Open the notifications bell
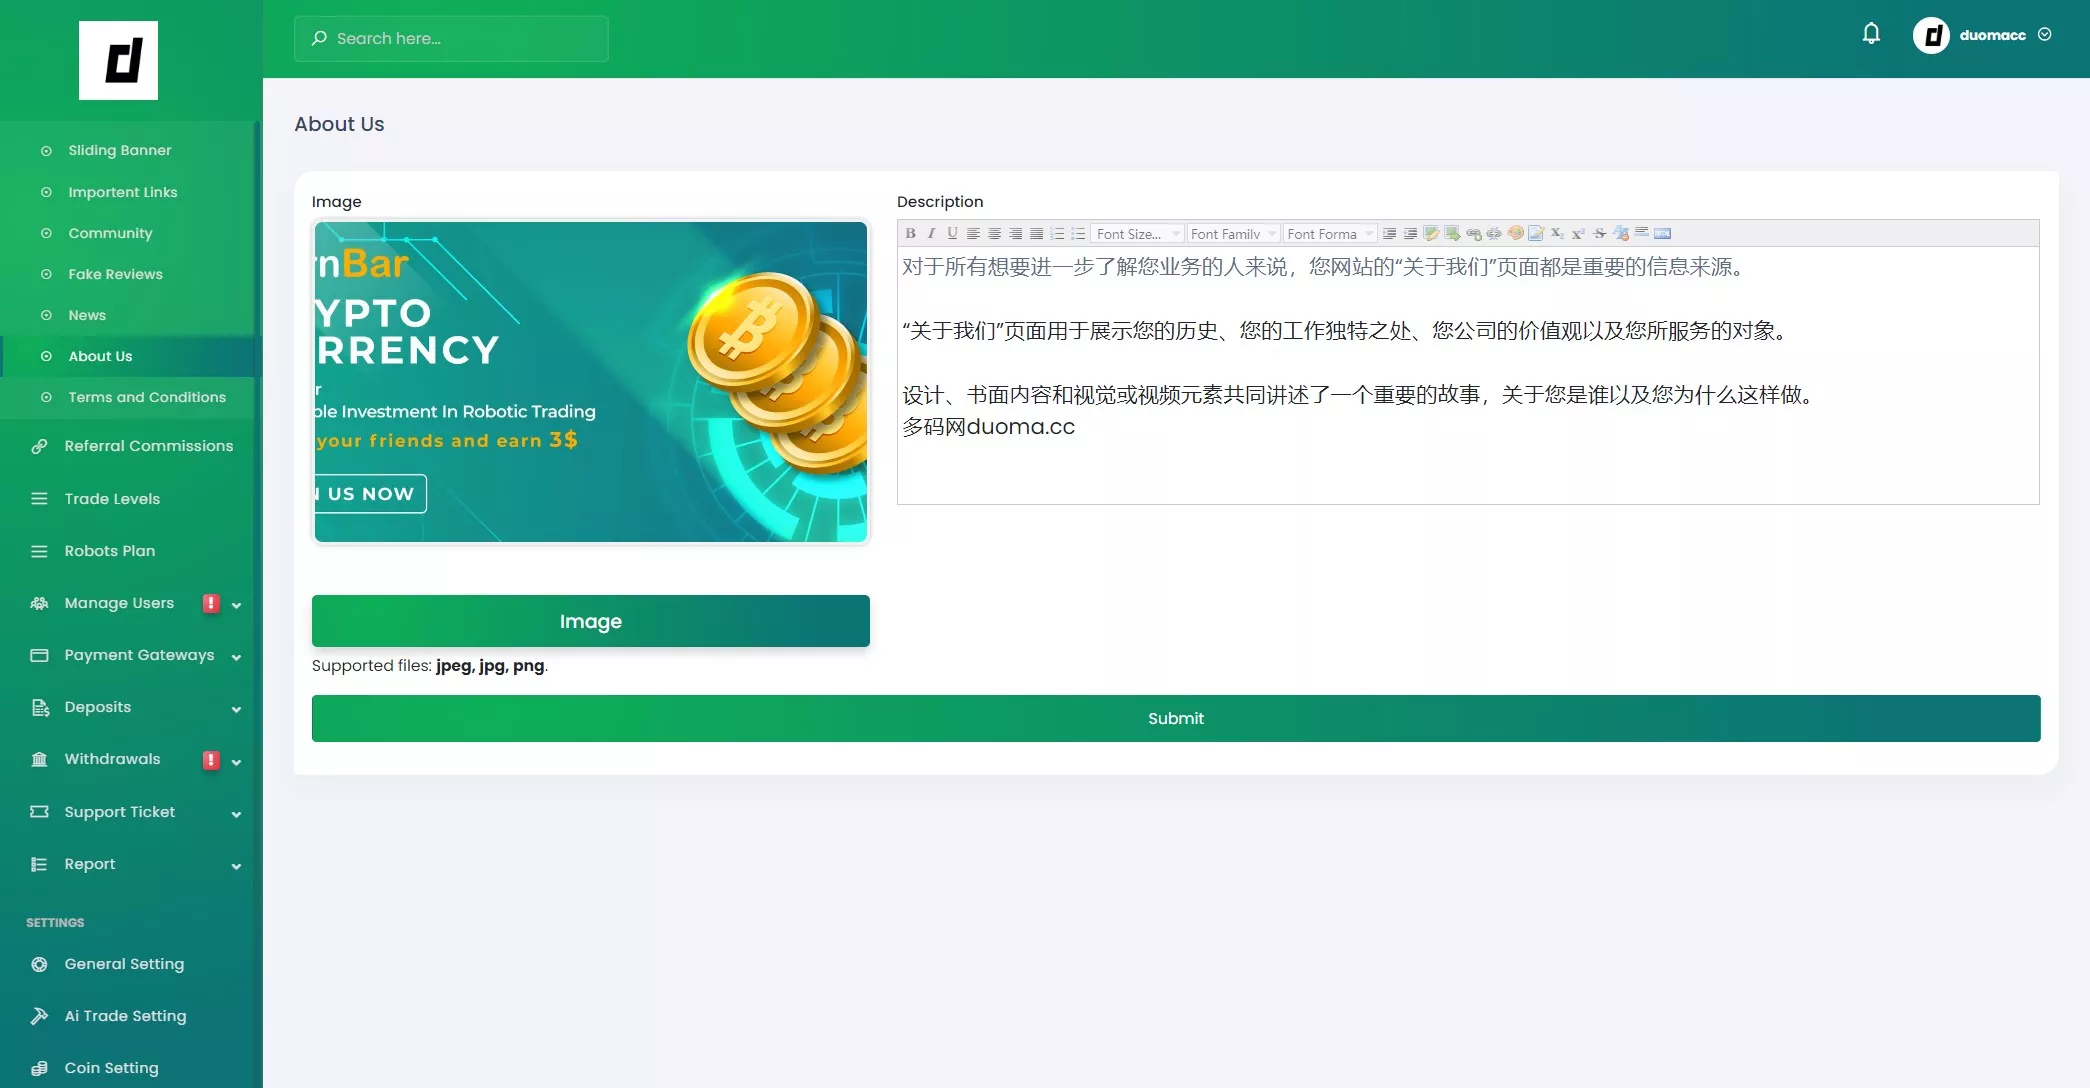Screen dimensions: 2090x1088 pyautogui.click(x=1871, y=34)
